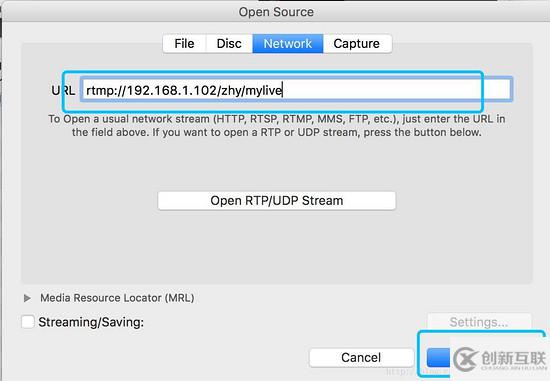
Task: Click the round watermark logo icon
Action: point(465,359)
